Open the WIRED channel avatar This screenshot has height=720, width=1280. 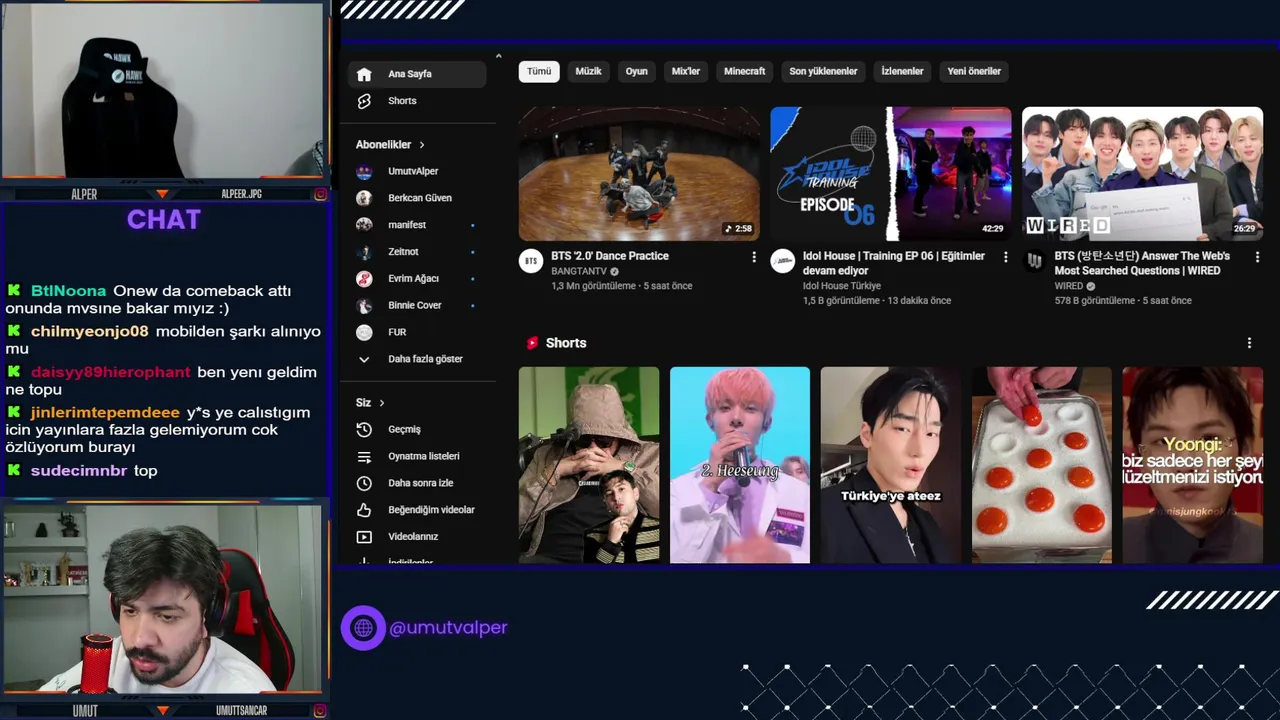1034,261
